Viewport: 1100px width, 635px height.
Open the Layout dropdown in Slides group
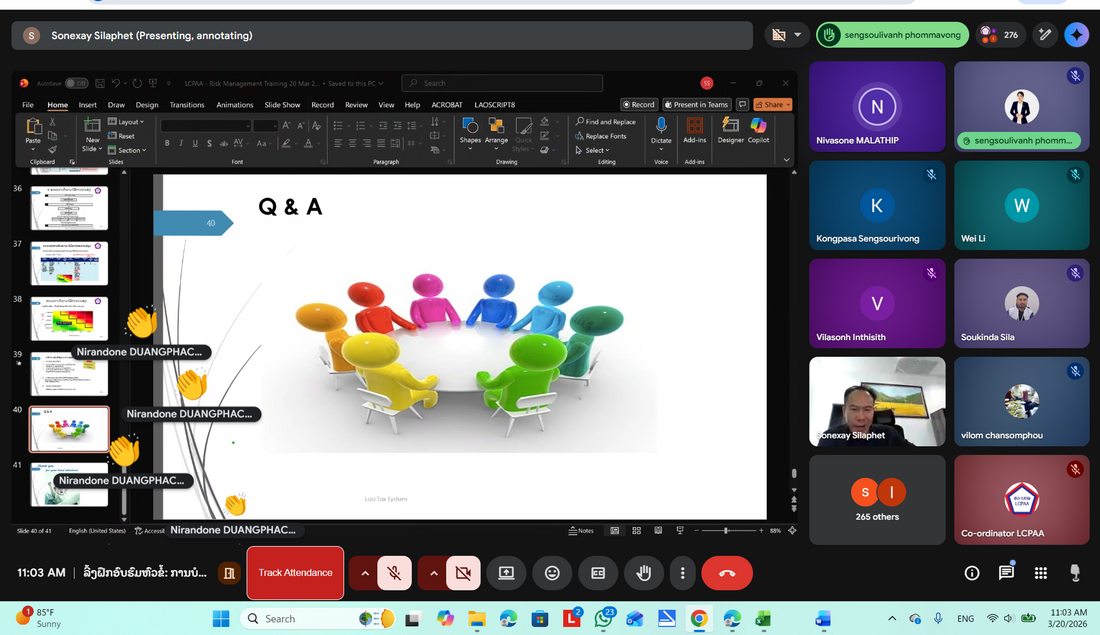(126, 121)
